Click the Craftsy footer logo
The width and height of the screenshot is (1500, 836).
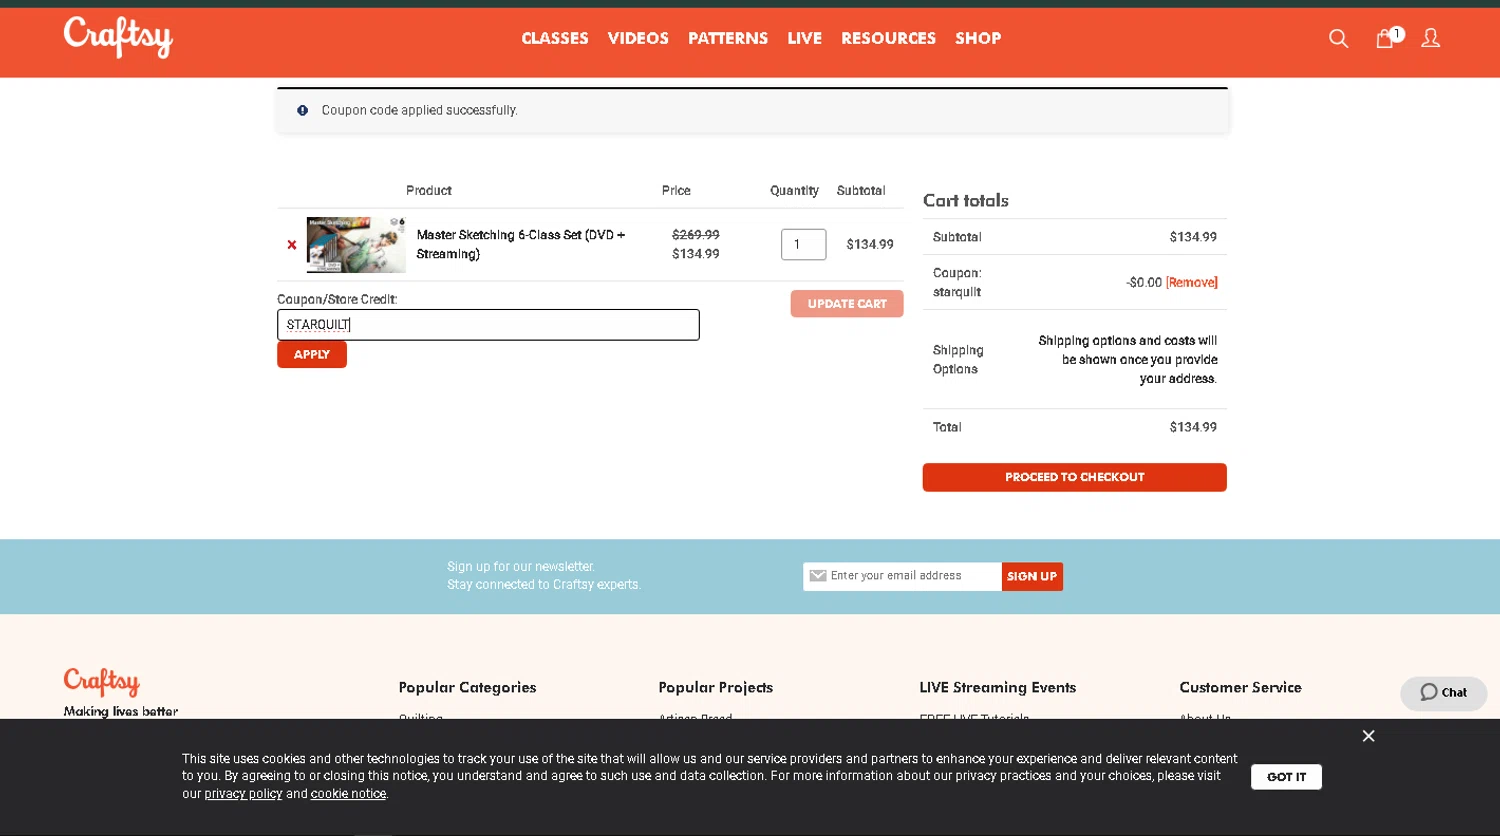(x=101, y=682)
